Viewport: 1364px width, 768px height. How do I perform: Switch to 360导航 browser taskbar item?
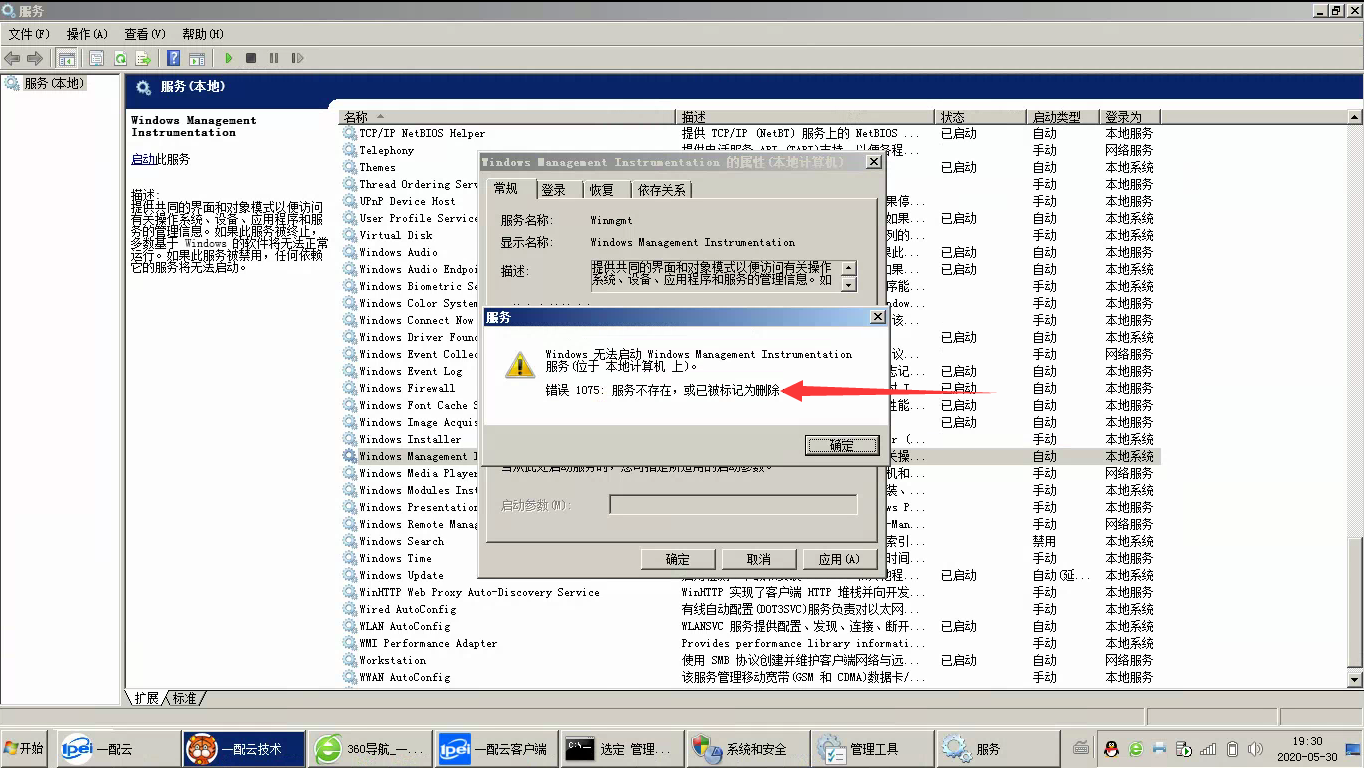pyautogui.click(x=369, y=749)
